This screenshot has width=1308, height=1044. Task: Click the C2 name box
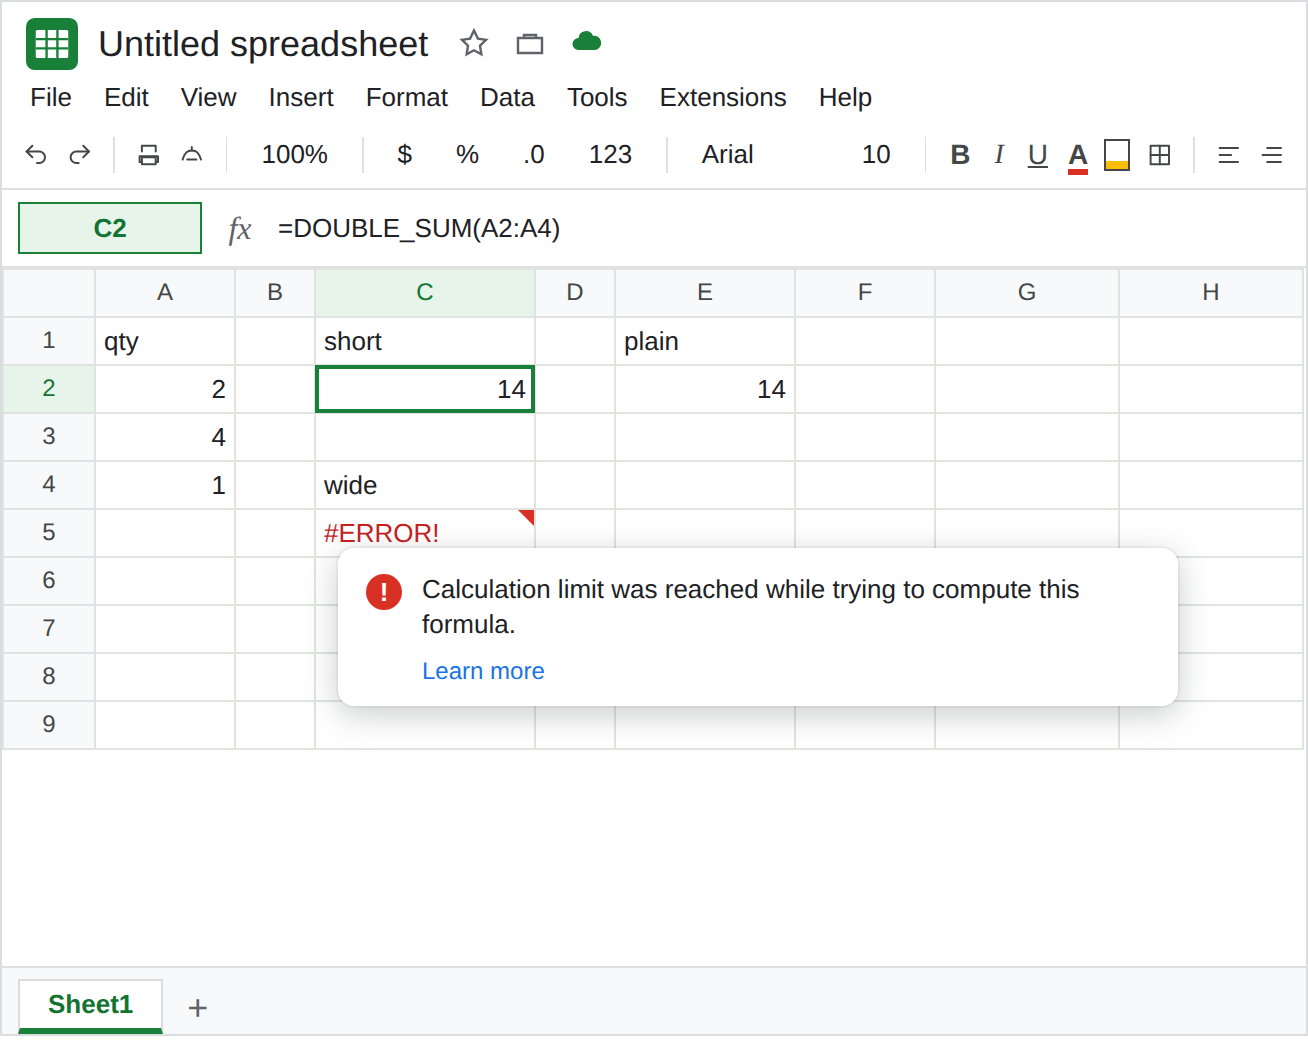110,228
